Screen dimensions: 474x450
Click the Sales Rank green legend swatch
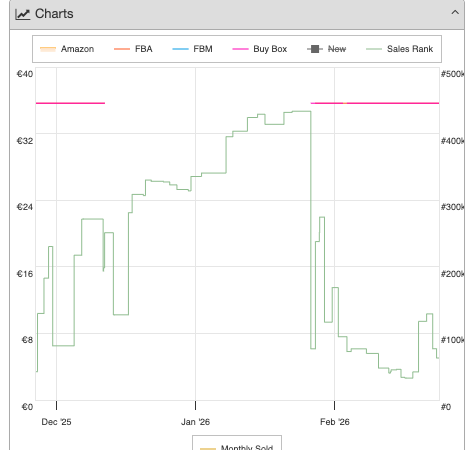374,49
